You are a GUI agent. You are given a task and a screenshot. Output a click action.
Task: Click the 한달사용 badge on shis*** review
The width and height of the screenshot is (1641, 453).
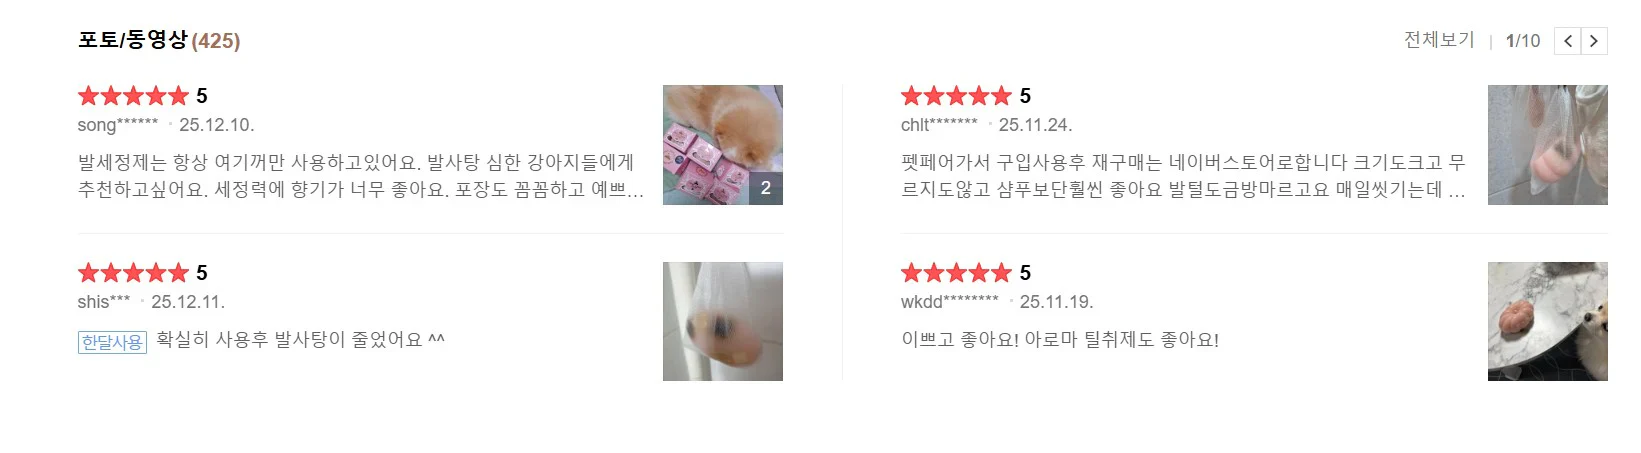[x=112, y=342]
